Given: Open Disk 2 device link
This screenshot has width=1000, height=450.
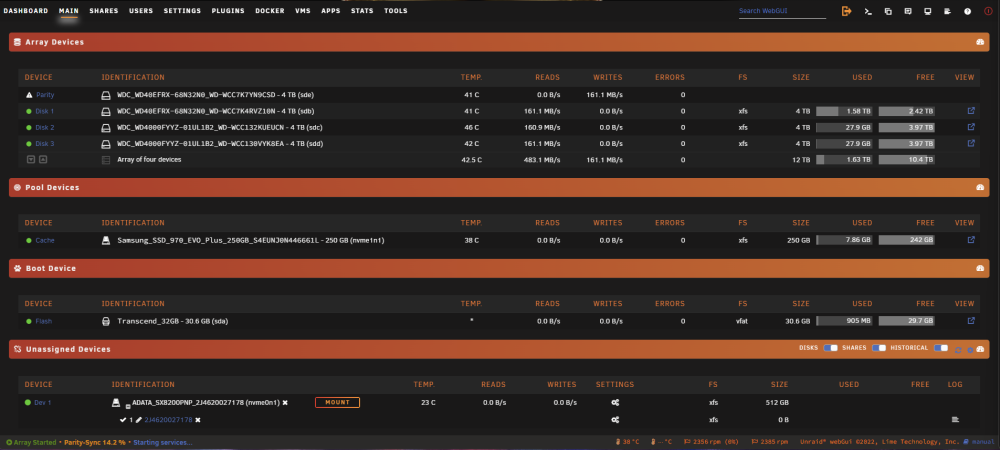Looking at the screenshot, I should tap(45, 127).
